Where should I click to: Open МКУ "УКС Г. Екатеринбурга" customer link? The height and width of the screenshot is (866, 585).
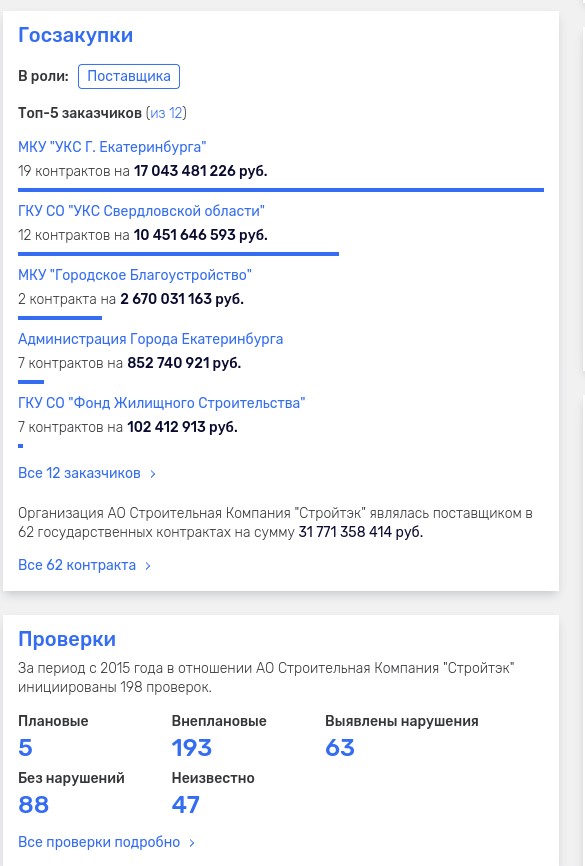(112, 147)
